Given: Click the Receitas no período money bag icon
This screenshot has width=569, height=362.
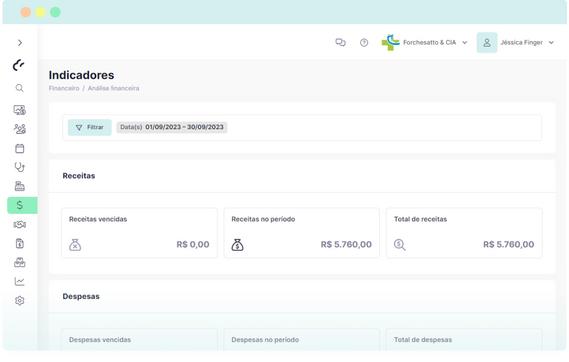Looking at the screenshot, I should [x=238, y=245].
